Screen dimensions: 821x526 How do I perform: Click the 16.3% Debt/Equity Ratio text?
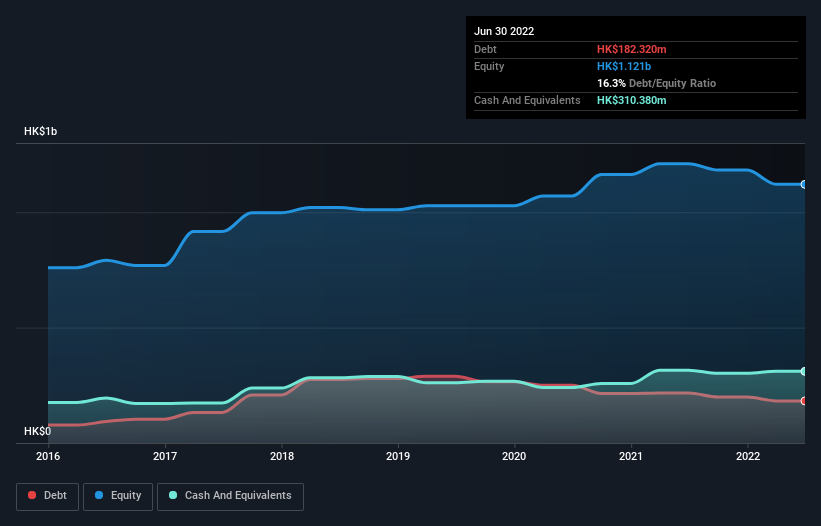657,83
